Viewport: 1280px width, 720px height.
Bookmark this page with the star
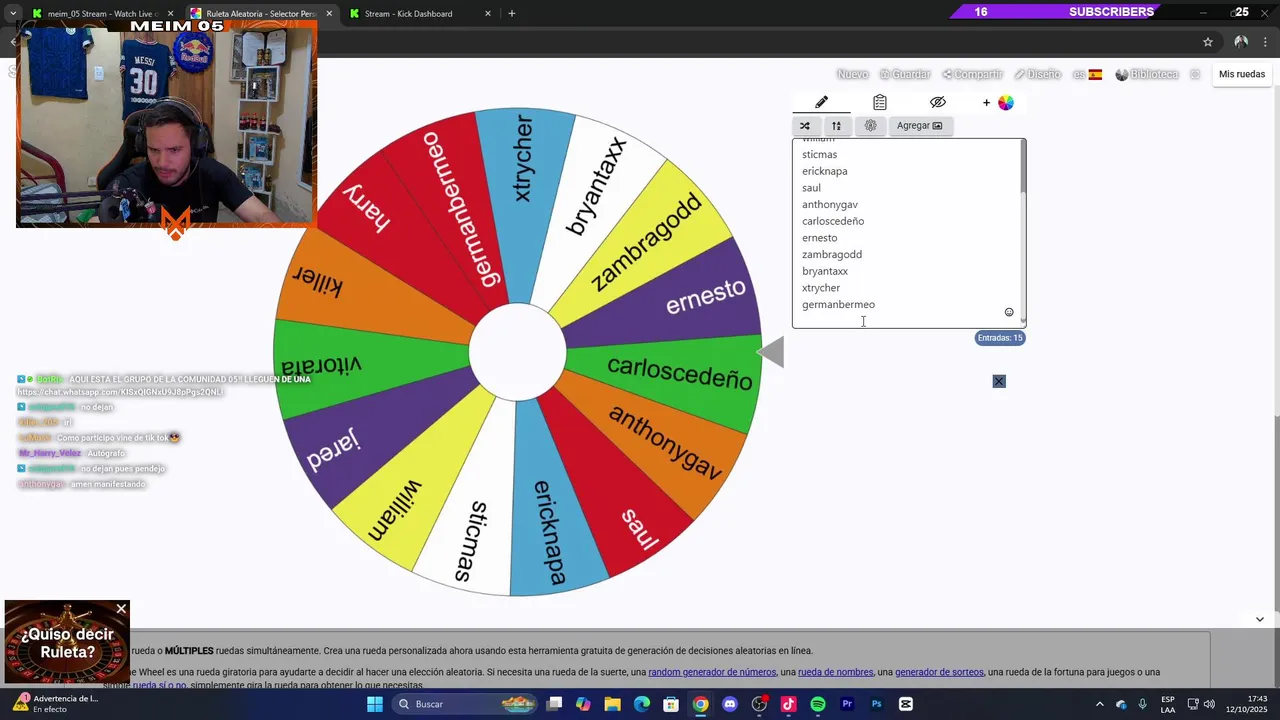(x=1208, y=42)
